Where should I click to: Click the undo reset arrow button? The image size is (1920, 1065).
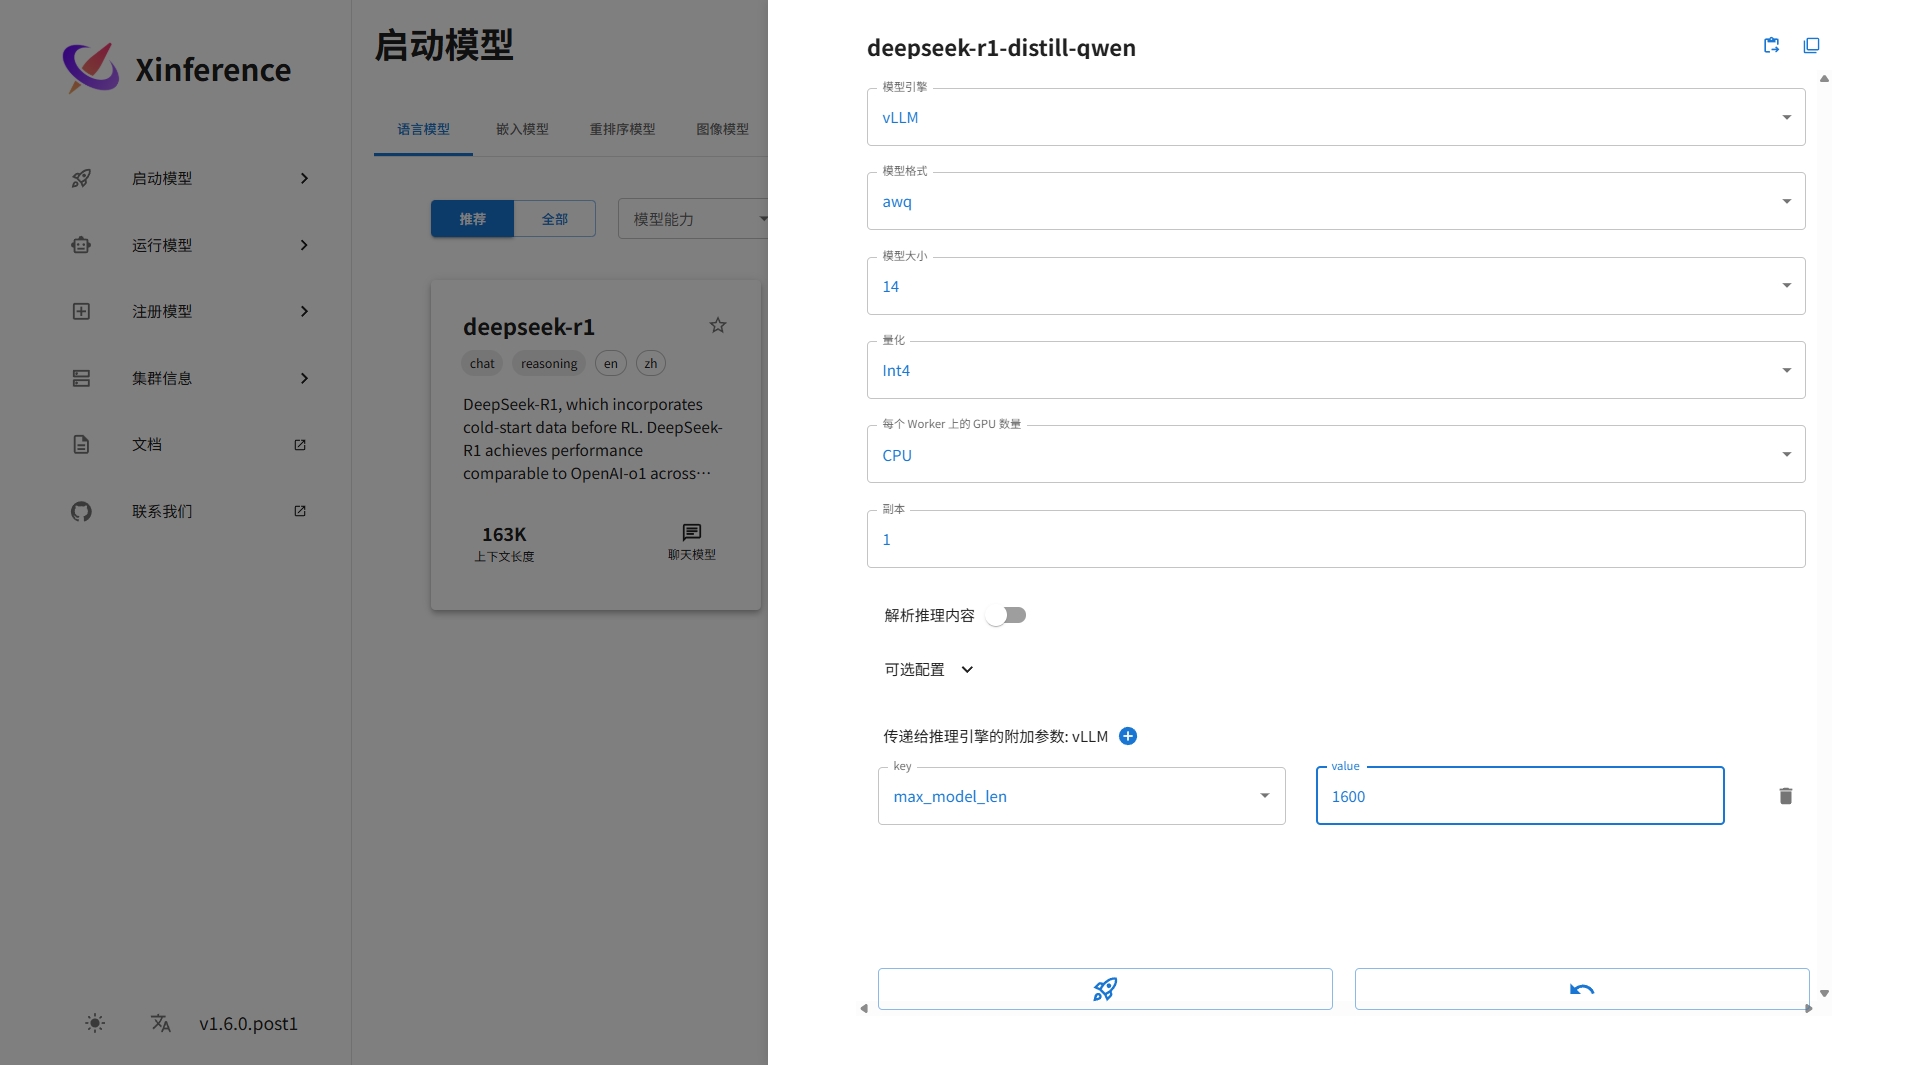point(1581,989)
